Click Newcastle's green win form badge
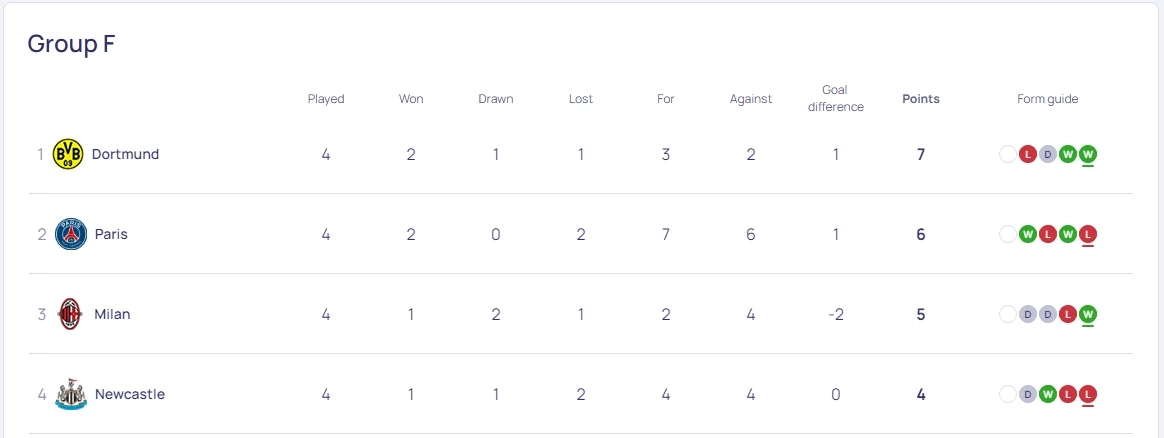The height and width of the screenshot is (438, 1164). [x=1048, y=394]
